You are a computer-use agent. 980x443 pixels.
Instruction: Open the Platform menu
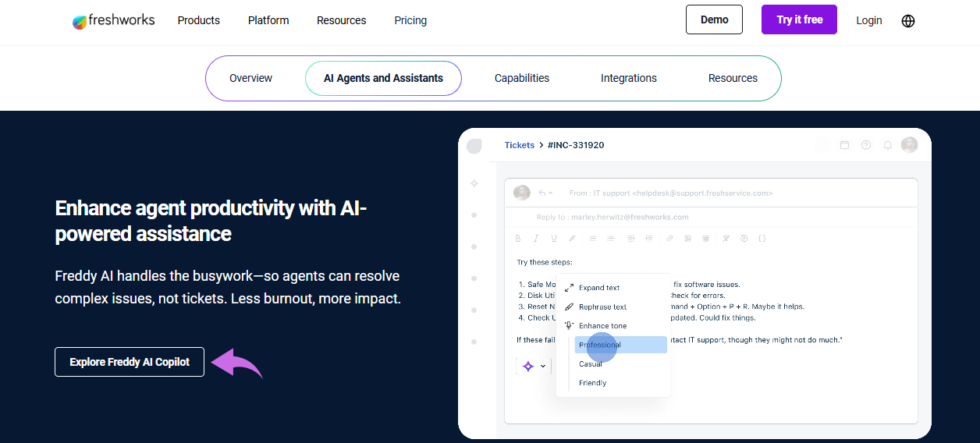coord(268,21)
